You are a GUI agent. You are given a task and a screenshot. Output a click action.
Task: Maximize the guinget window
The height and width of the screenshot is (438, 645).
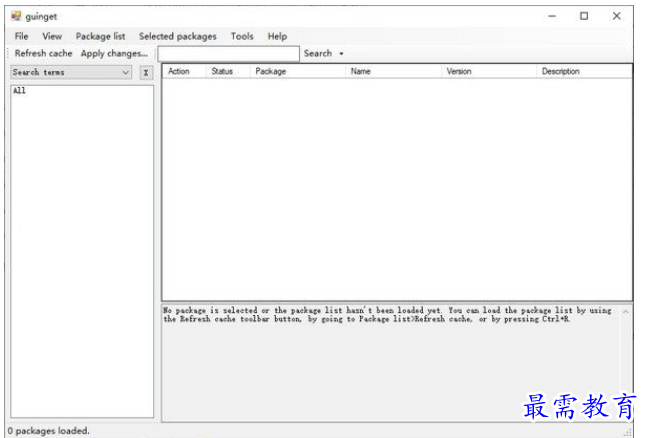584,16
